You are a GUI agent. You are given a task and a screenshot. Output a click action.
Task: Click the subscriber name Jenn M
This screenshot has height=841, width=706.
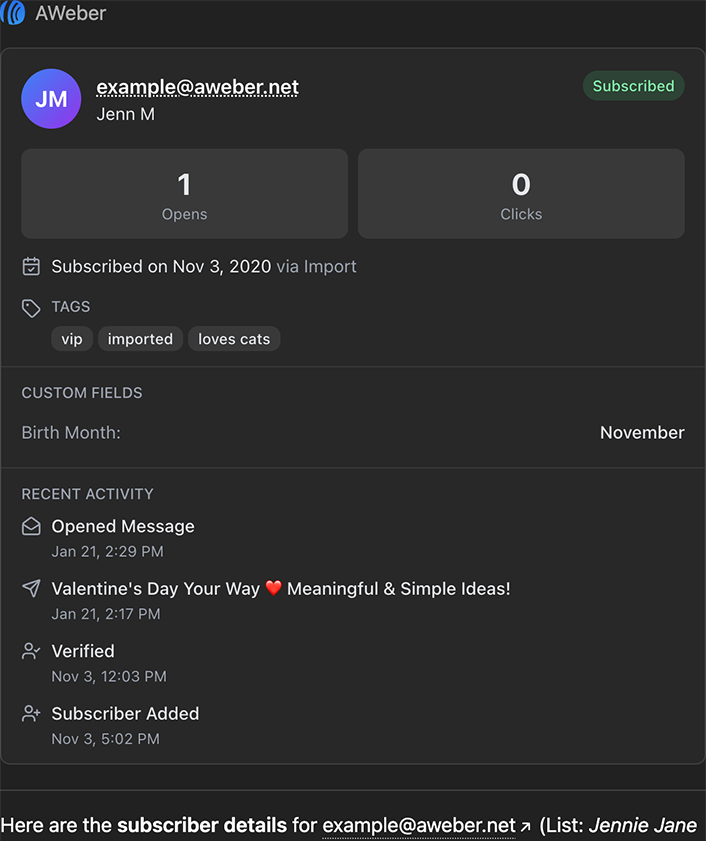tap(125, 114)
